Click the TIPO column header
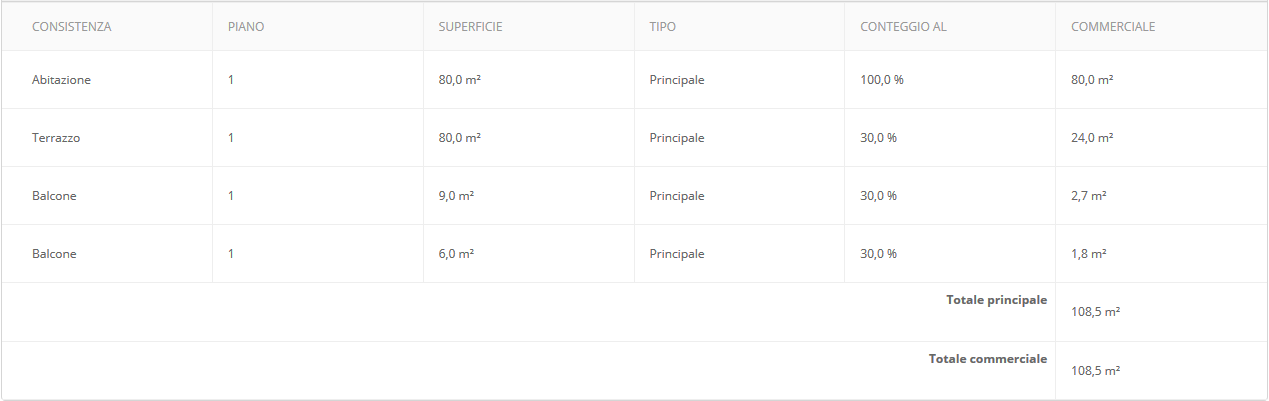The image size is (1269, 401). [x=662, y=27]
